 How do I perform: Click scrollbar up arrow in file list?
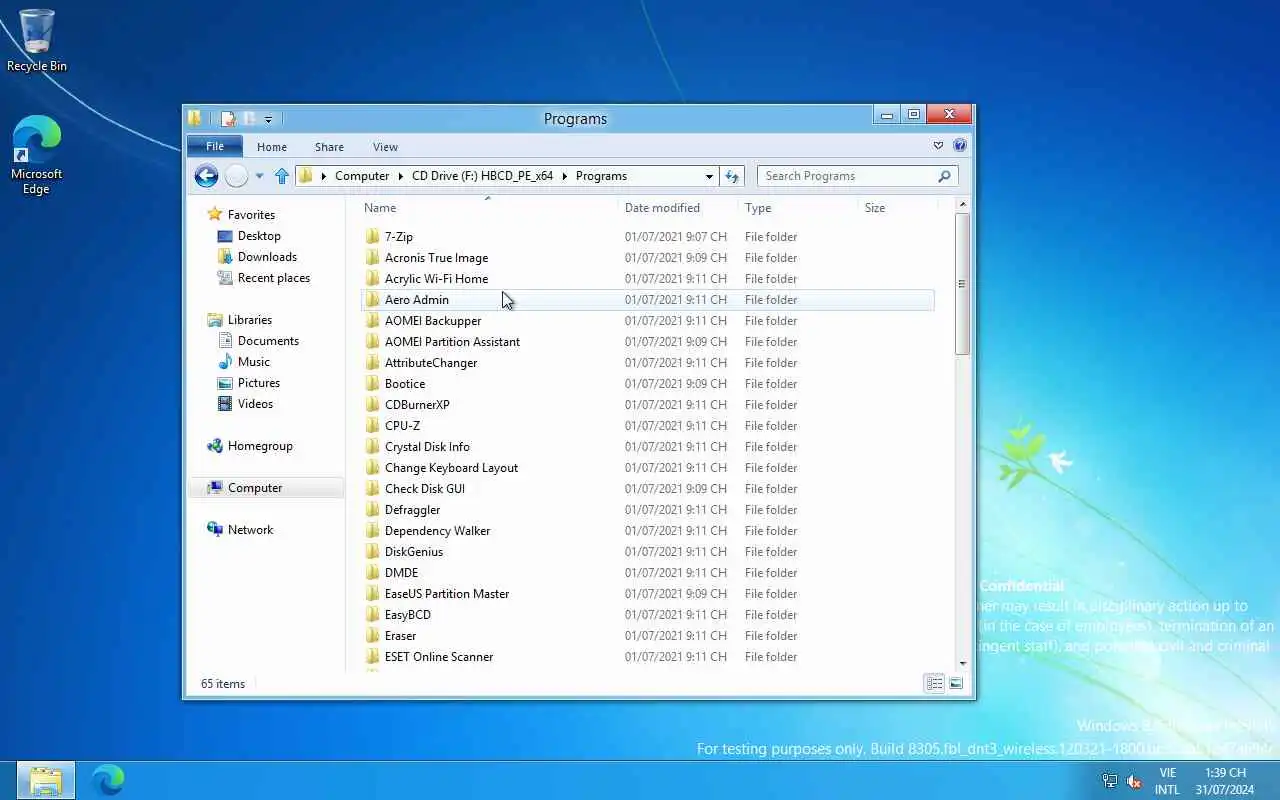963,204
